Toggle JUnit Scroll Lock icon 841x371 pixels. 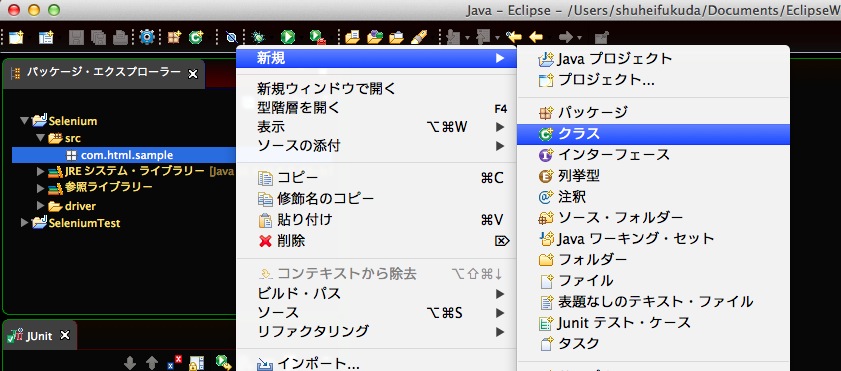196,363
